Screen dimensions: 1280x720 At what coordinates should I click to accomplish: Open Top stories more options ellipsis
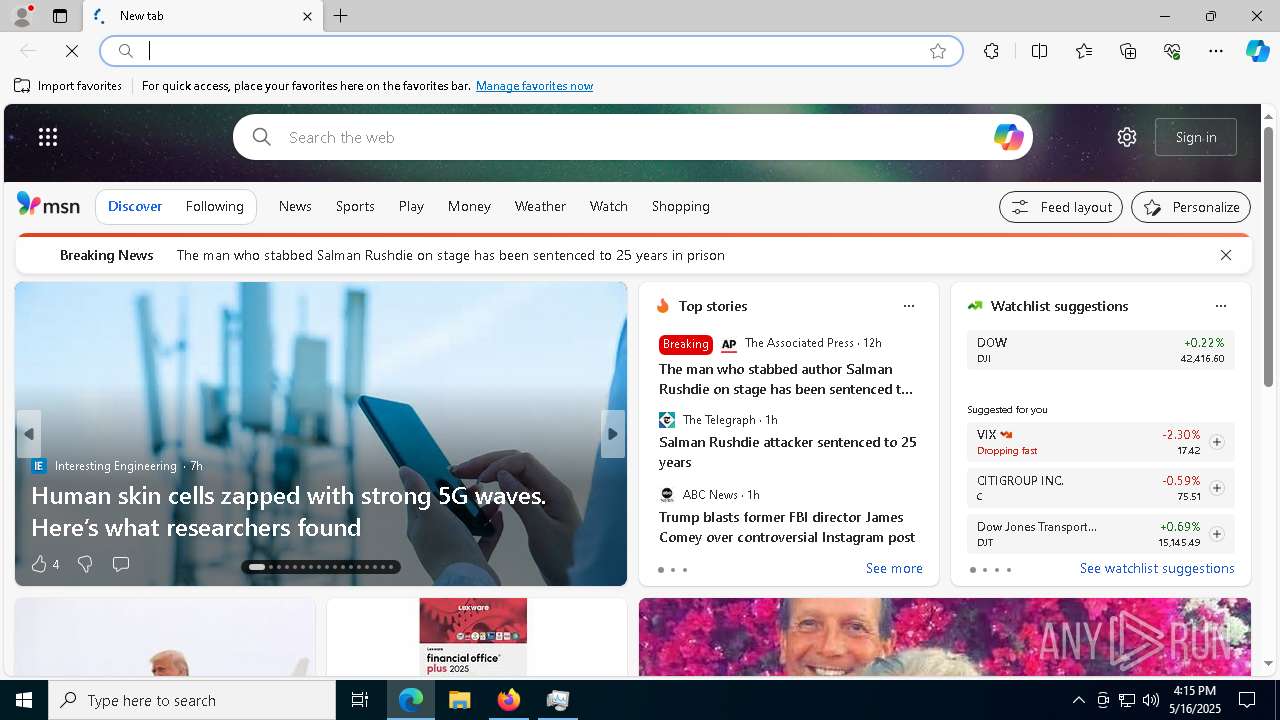point(908,306)
